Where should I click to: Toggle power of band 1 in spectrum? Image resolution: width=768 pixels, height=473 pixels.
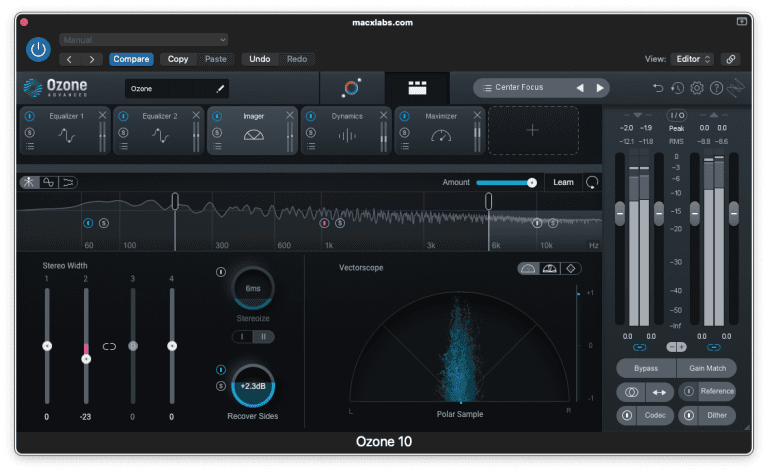click(x=88, y=223)
